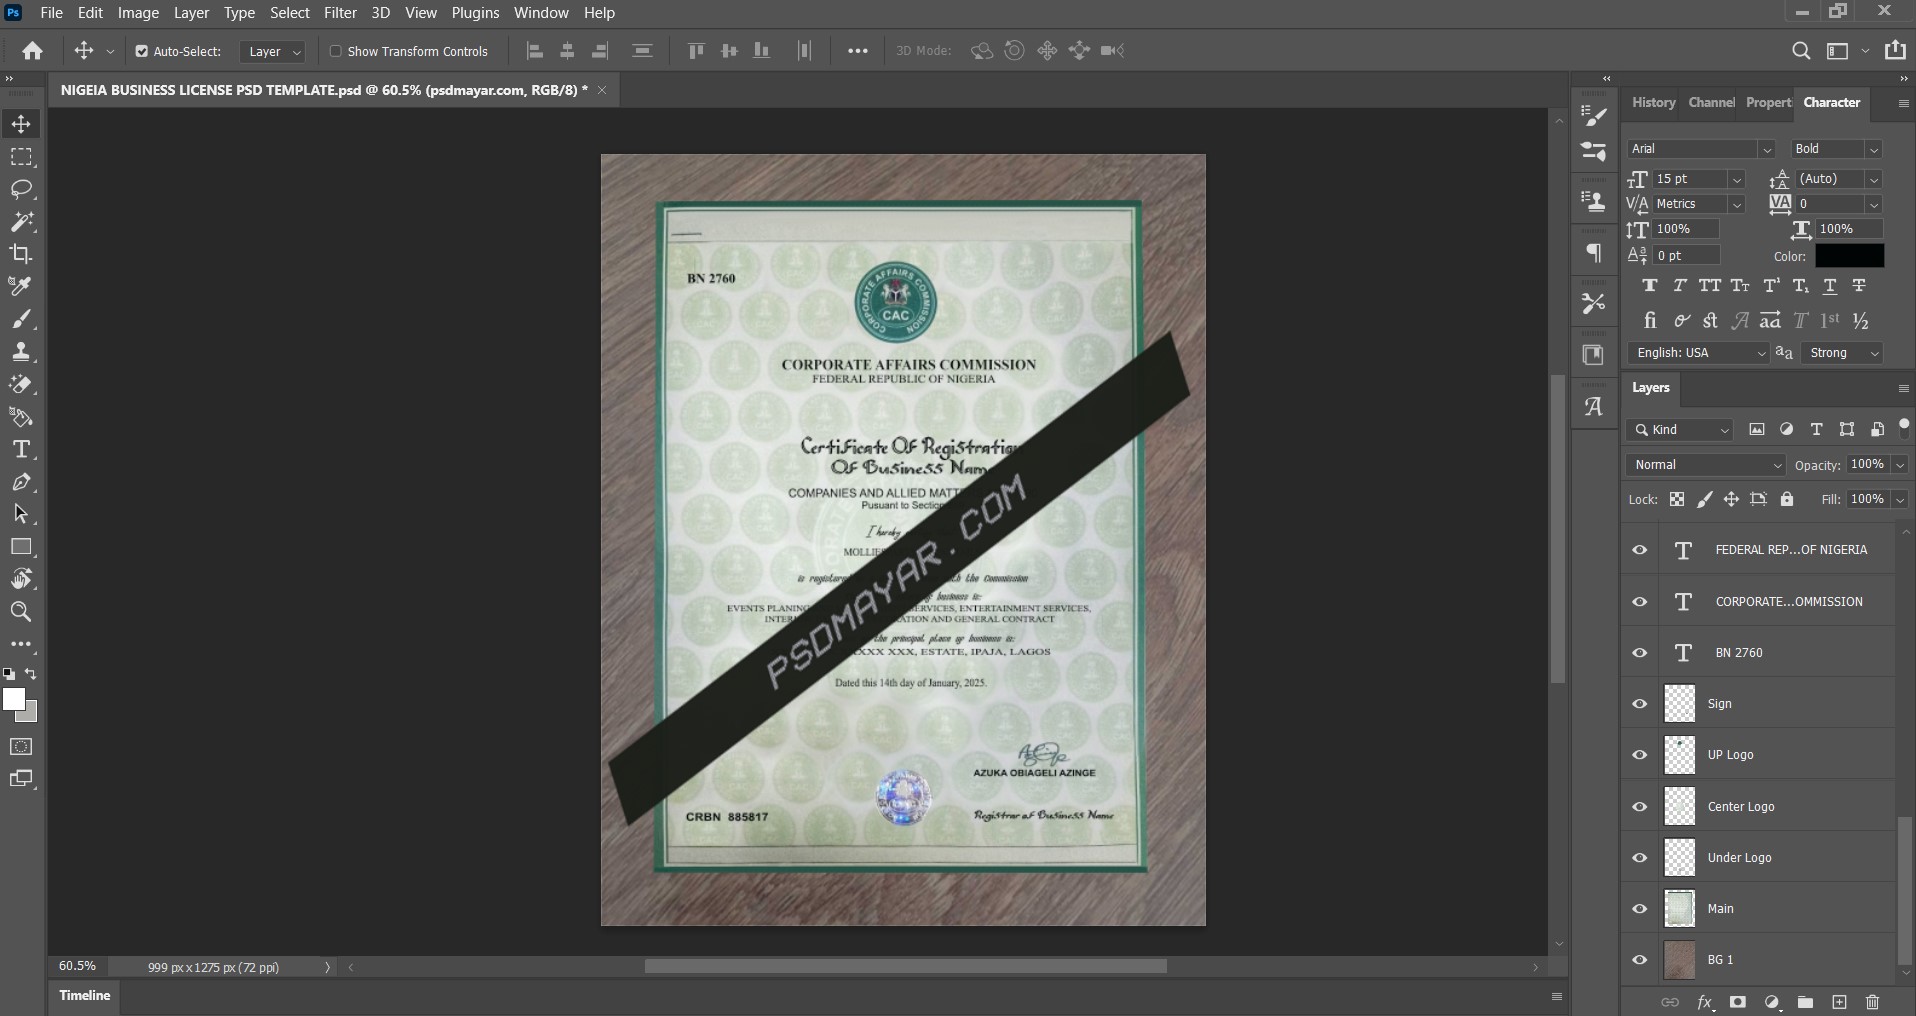Open the Character panel text color swatch
Image resolution: width=1916 pixels, height=1016 pixels.
click(x=1850, y=256)
